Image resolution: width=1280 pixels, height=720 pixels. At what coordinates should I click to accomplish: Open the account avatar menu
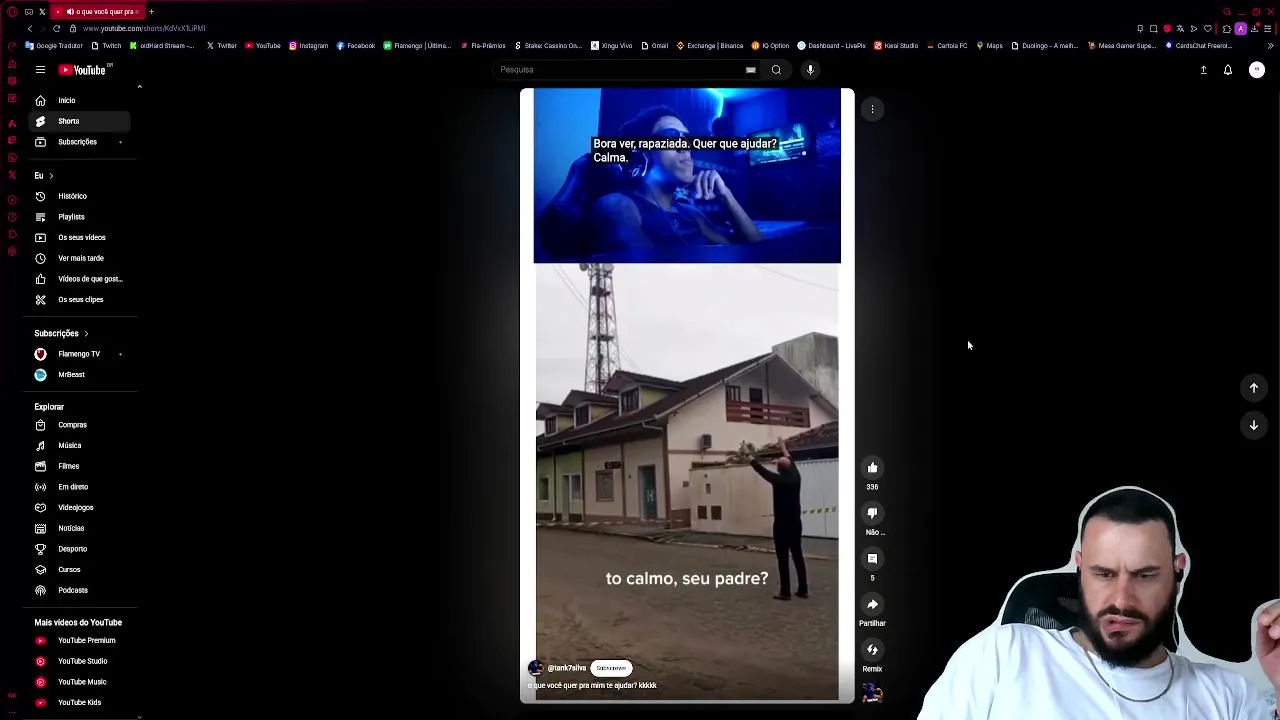pyautogui.click(x=1257, y=70)
